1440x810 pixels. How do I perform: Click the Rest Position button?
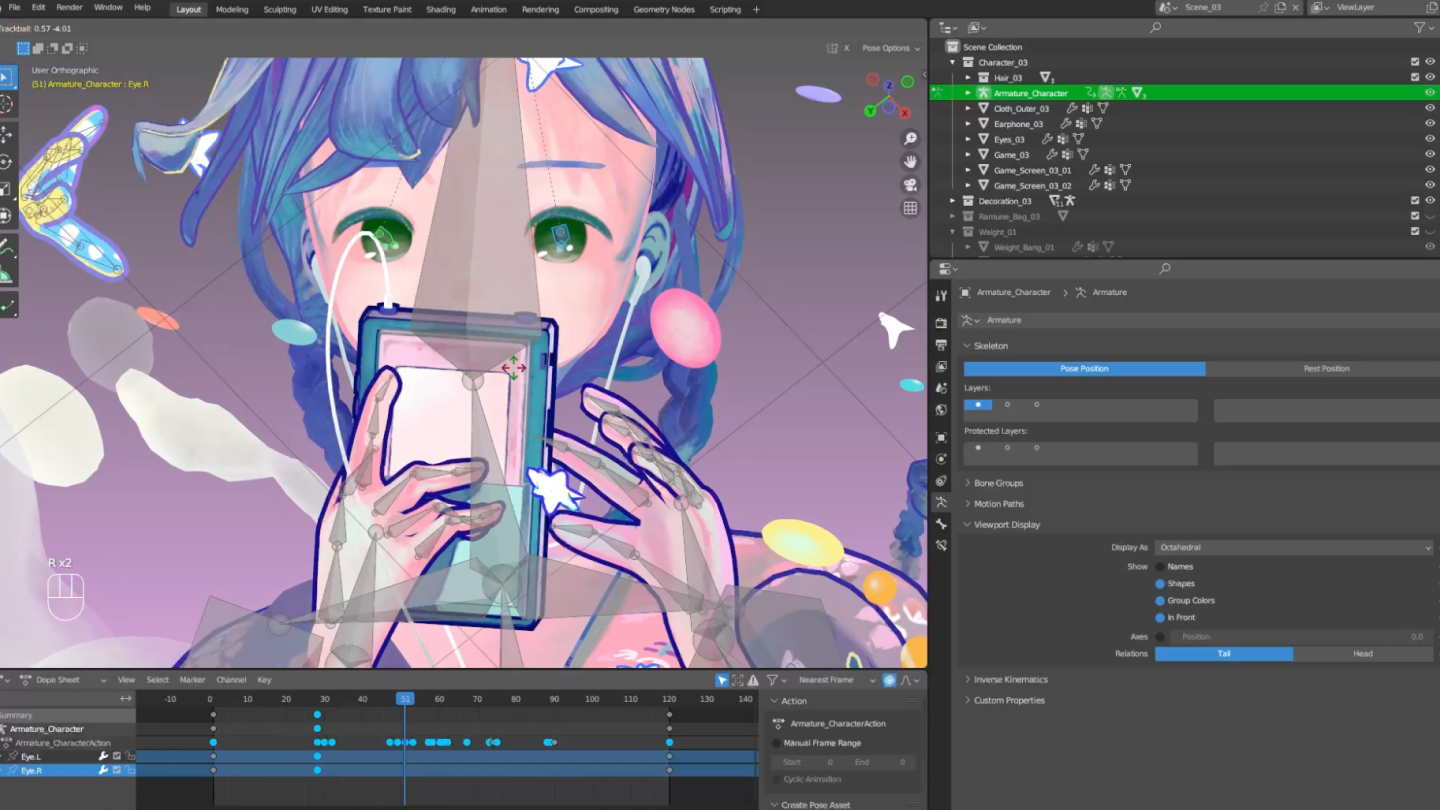tap(1326, 369)
